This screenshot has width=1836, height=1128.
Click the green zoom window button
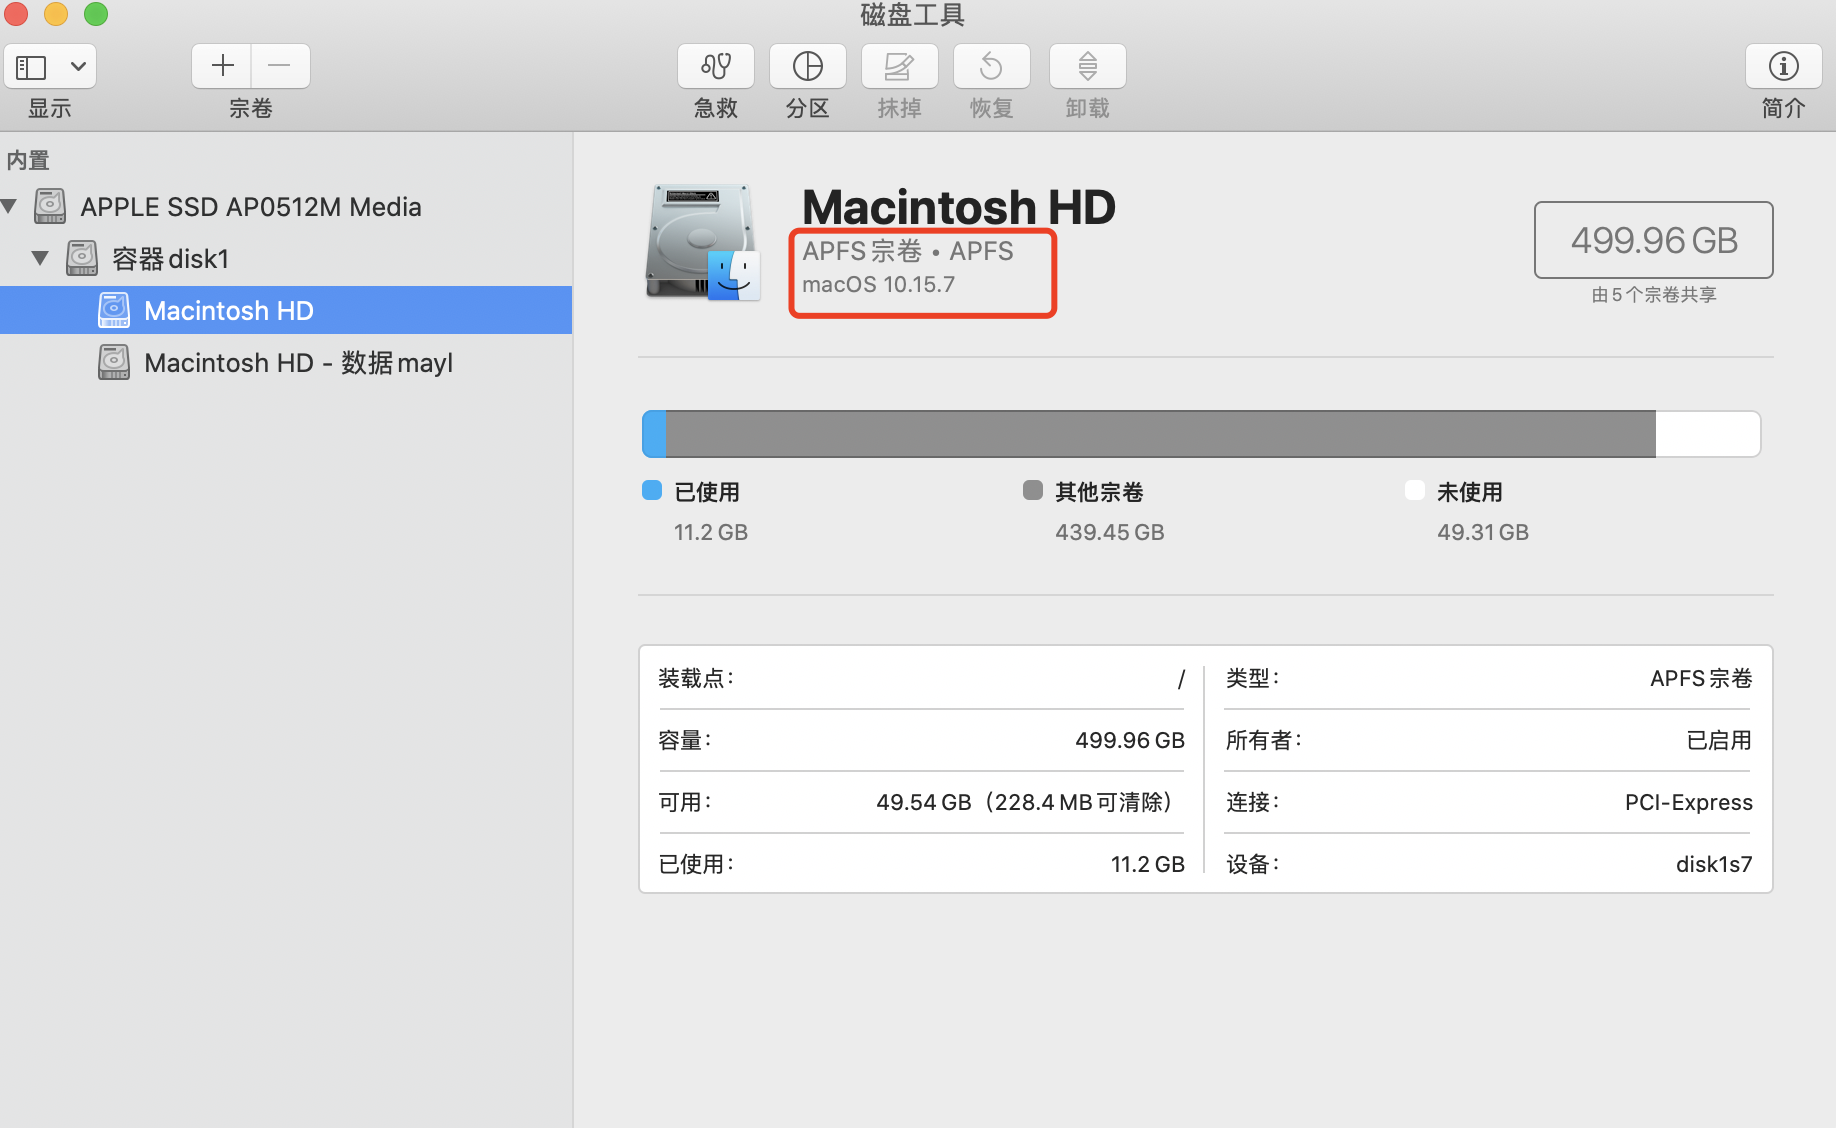[x=96, y=14]
